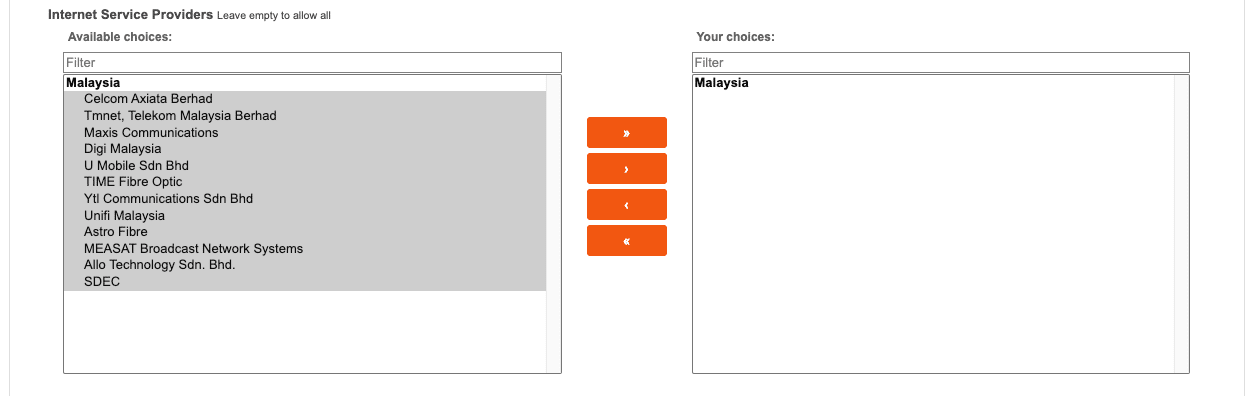Pick Astro Fibre provider
The height and width of the screenshot is (396, 1253).
pyautogui.click(x=305, y=232)
